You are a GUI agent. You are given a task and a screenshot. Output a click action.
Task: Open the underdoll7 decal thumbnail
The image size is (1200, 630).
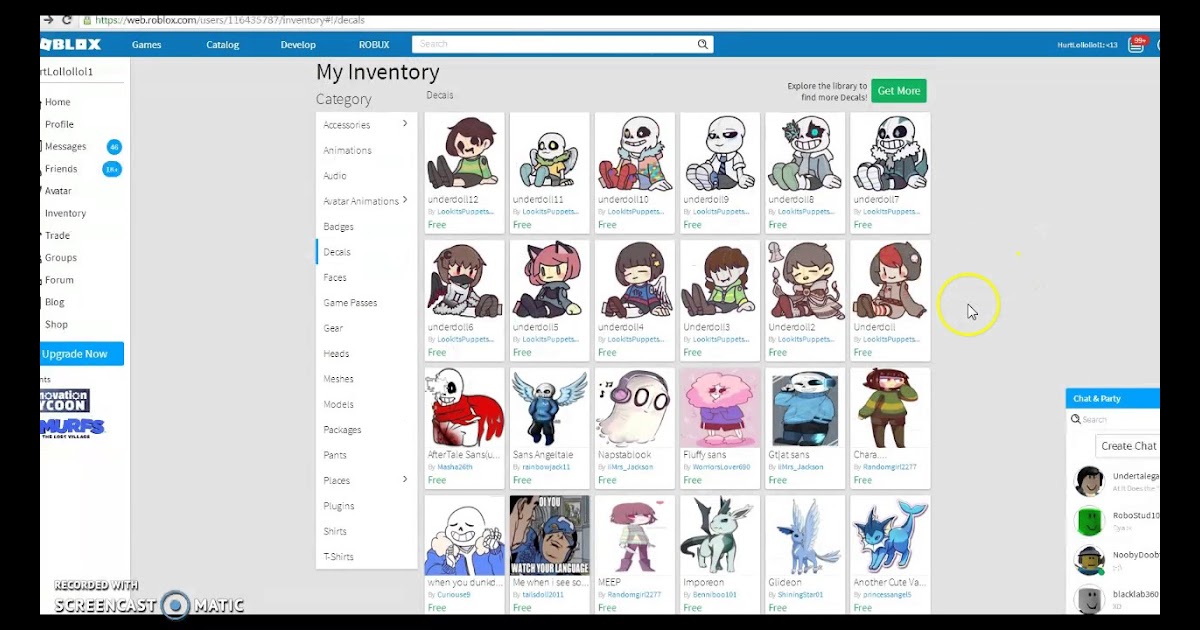[x=890, y=152]
